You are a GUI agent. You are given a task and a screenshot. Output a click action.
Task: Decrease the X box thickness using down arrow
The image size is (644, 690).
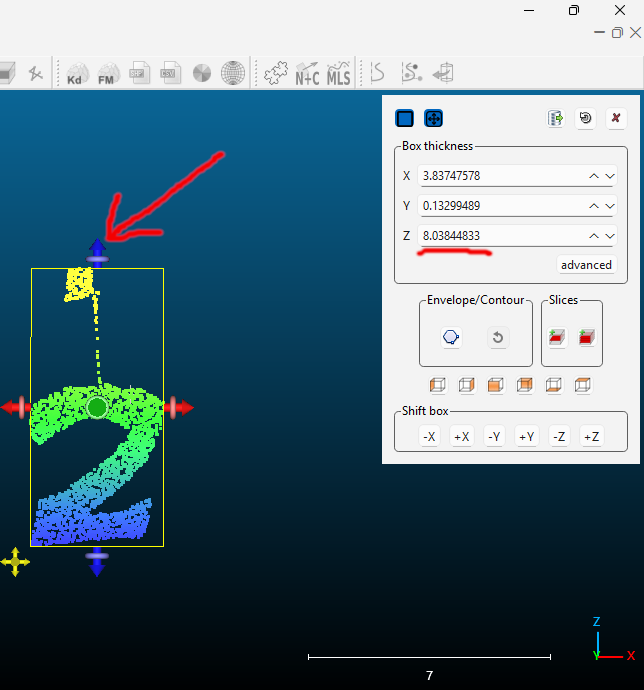610,176
